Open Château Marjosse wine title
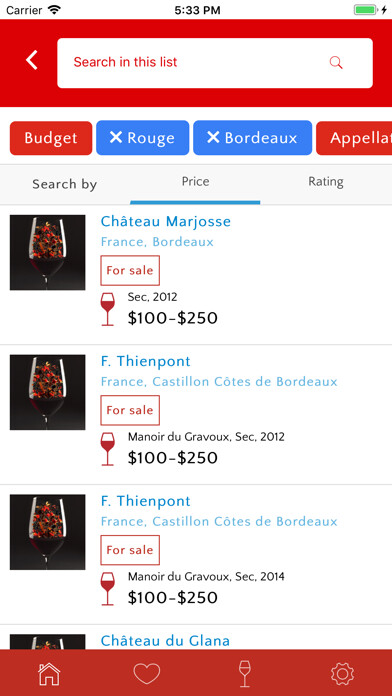Image resolution: width=392 pixels, height=696 pixels. tap(166, 221)
